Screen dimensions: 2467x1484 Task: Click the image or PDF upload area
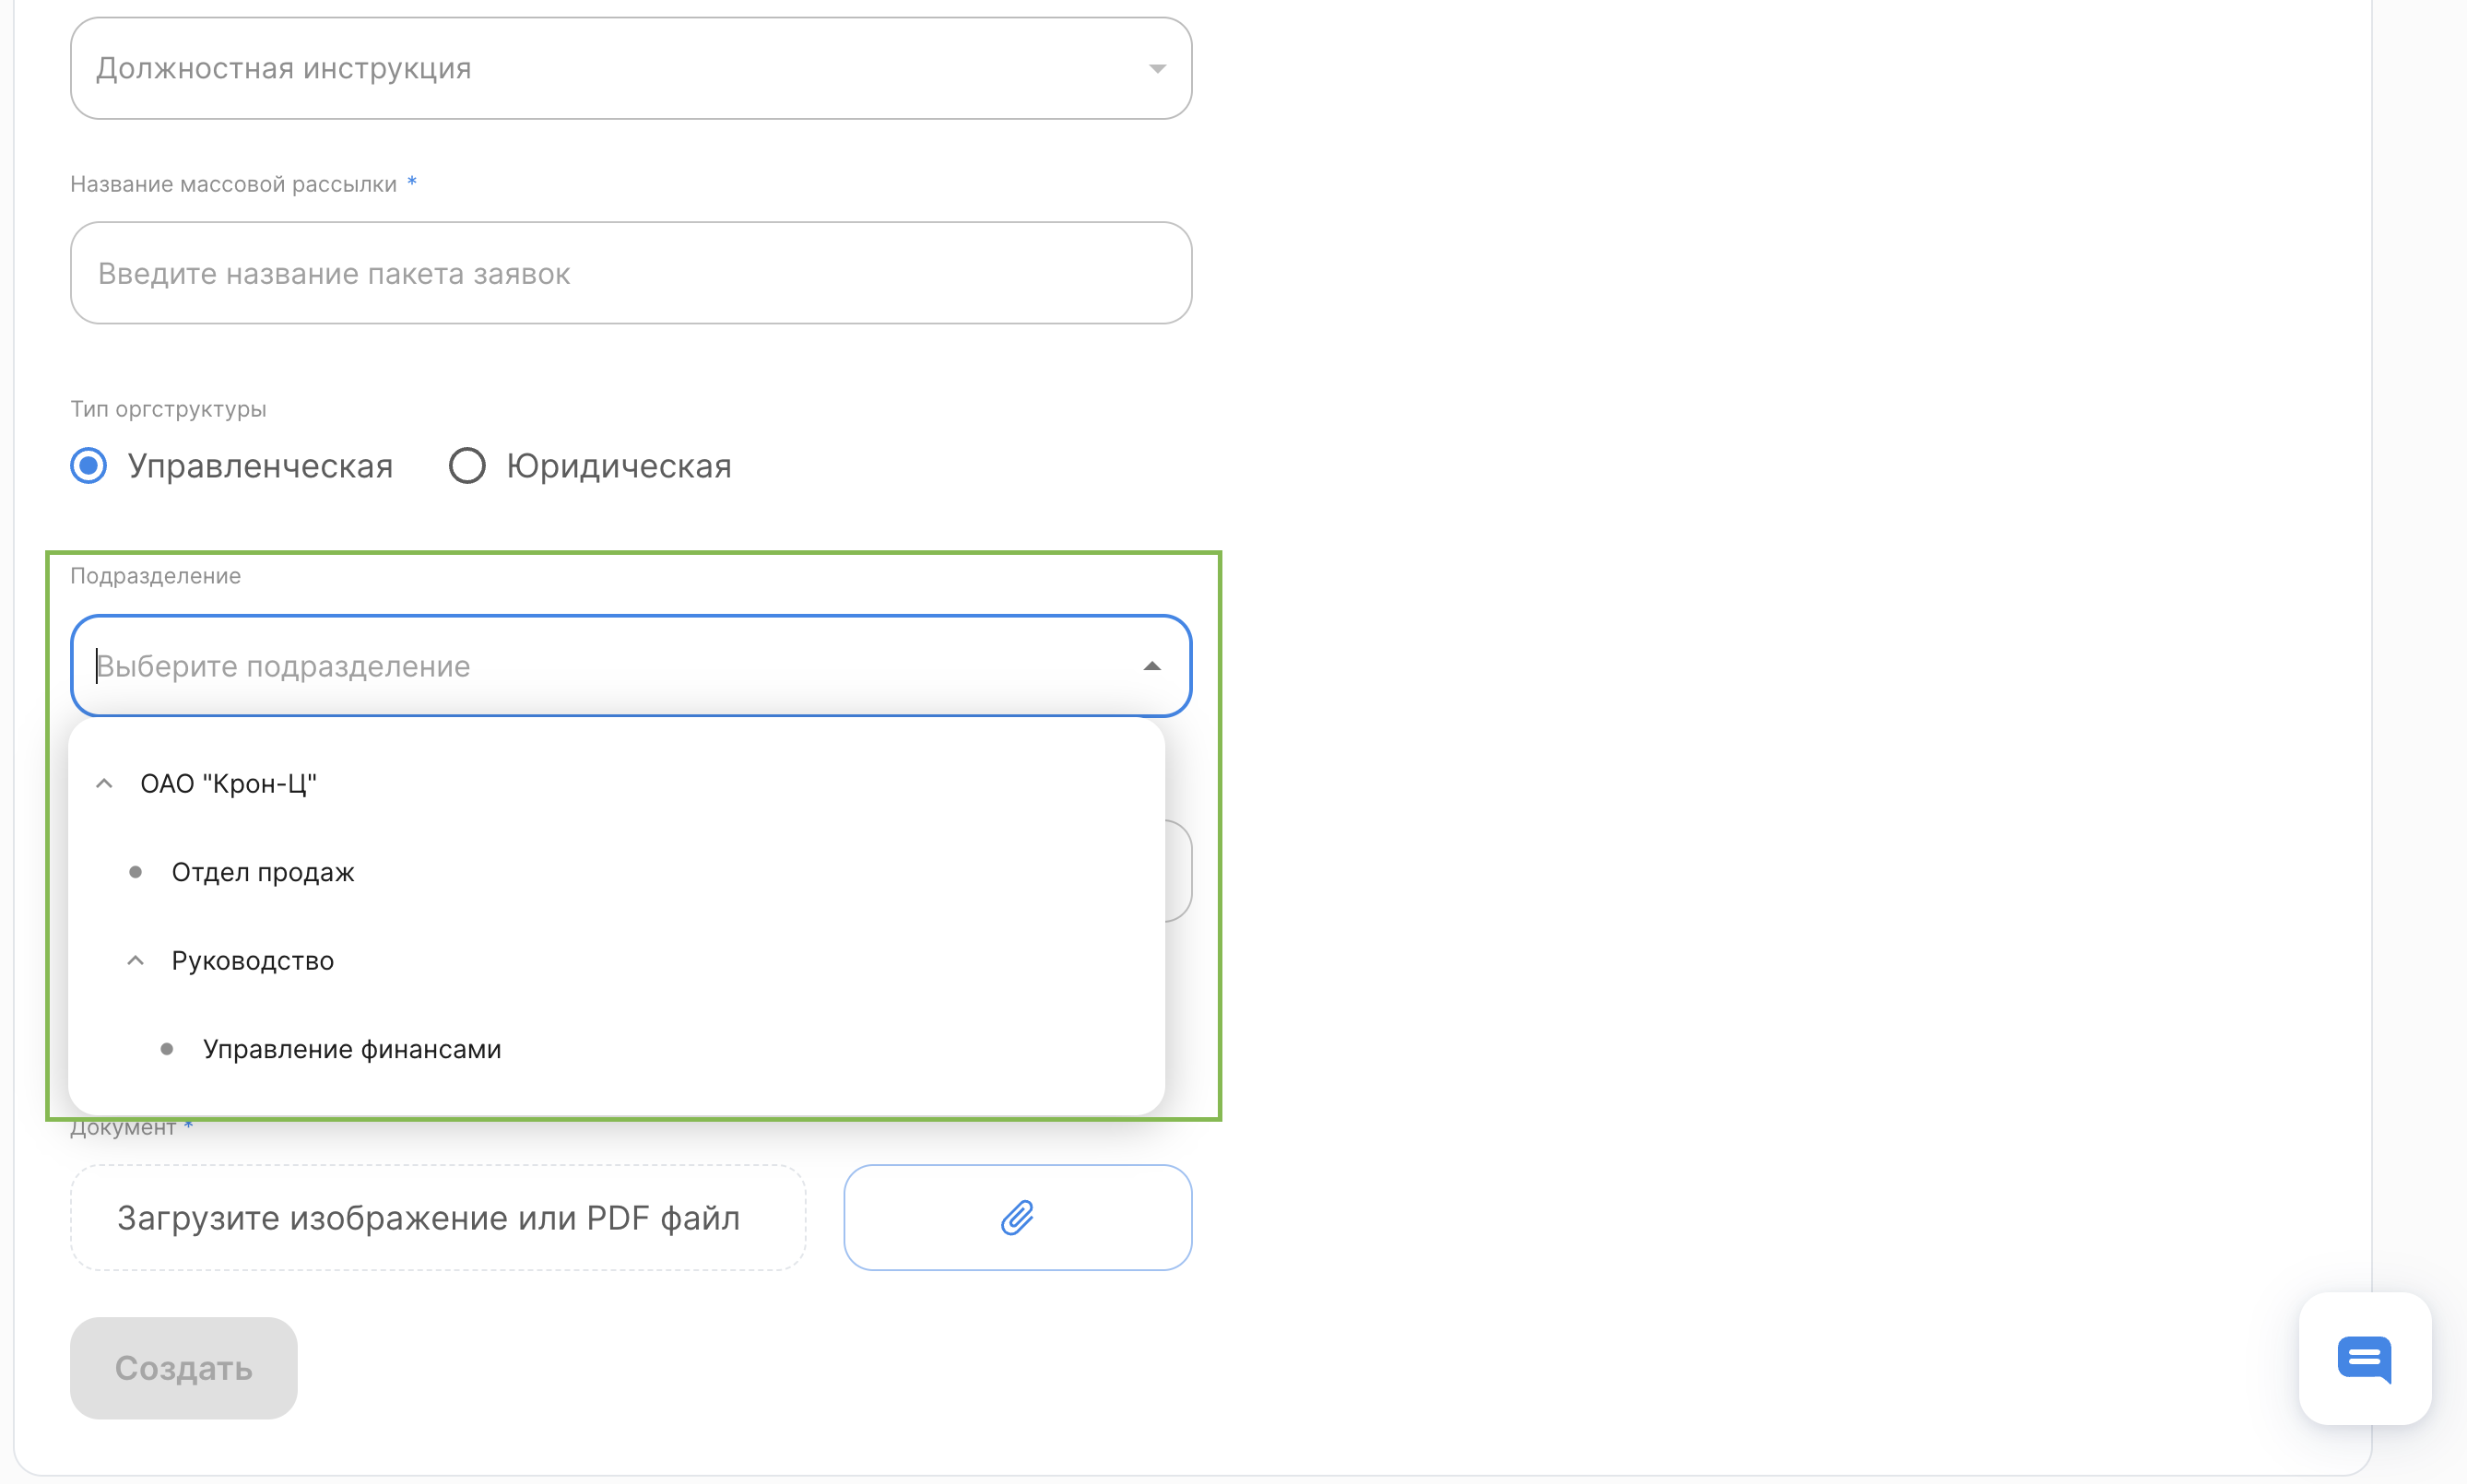click(438, 1218)
